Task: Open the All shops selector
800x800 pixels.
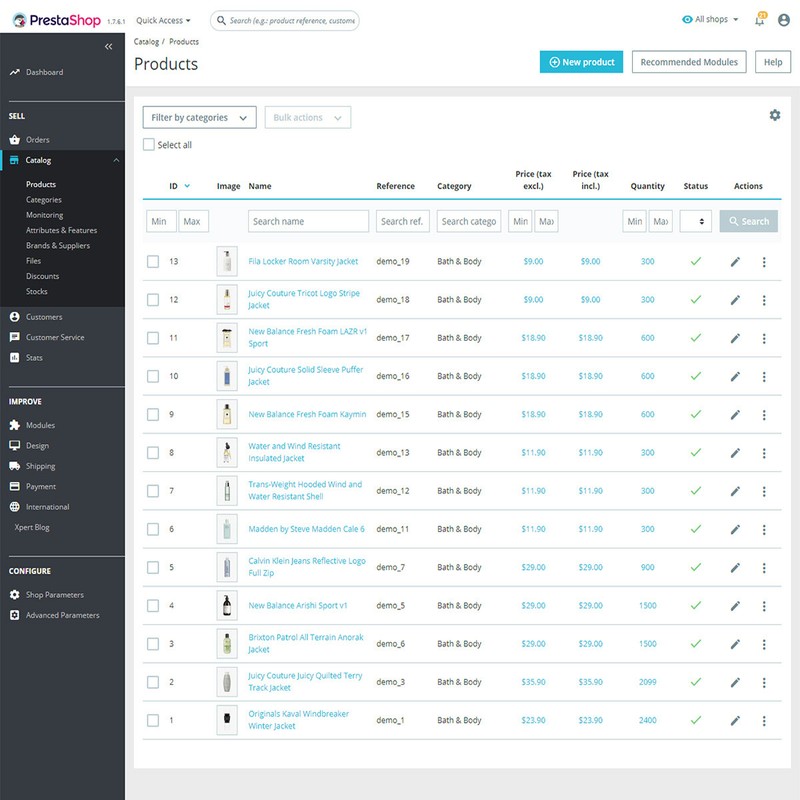Action: [710, 19]
